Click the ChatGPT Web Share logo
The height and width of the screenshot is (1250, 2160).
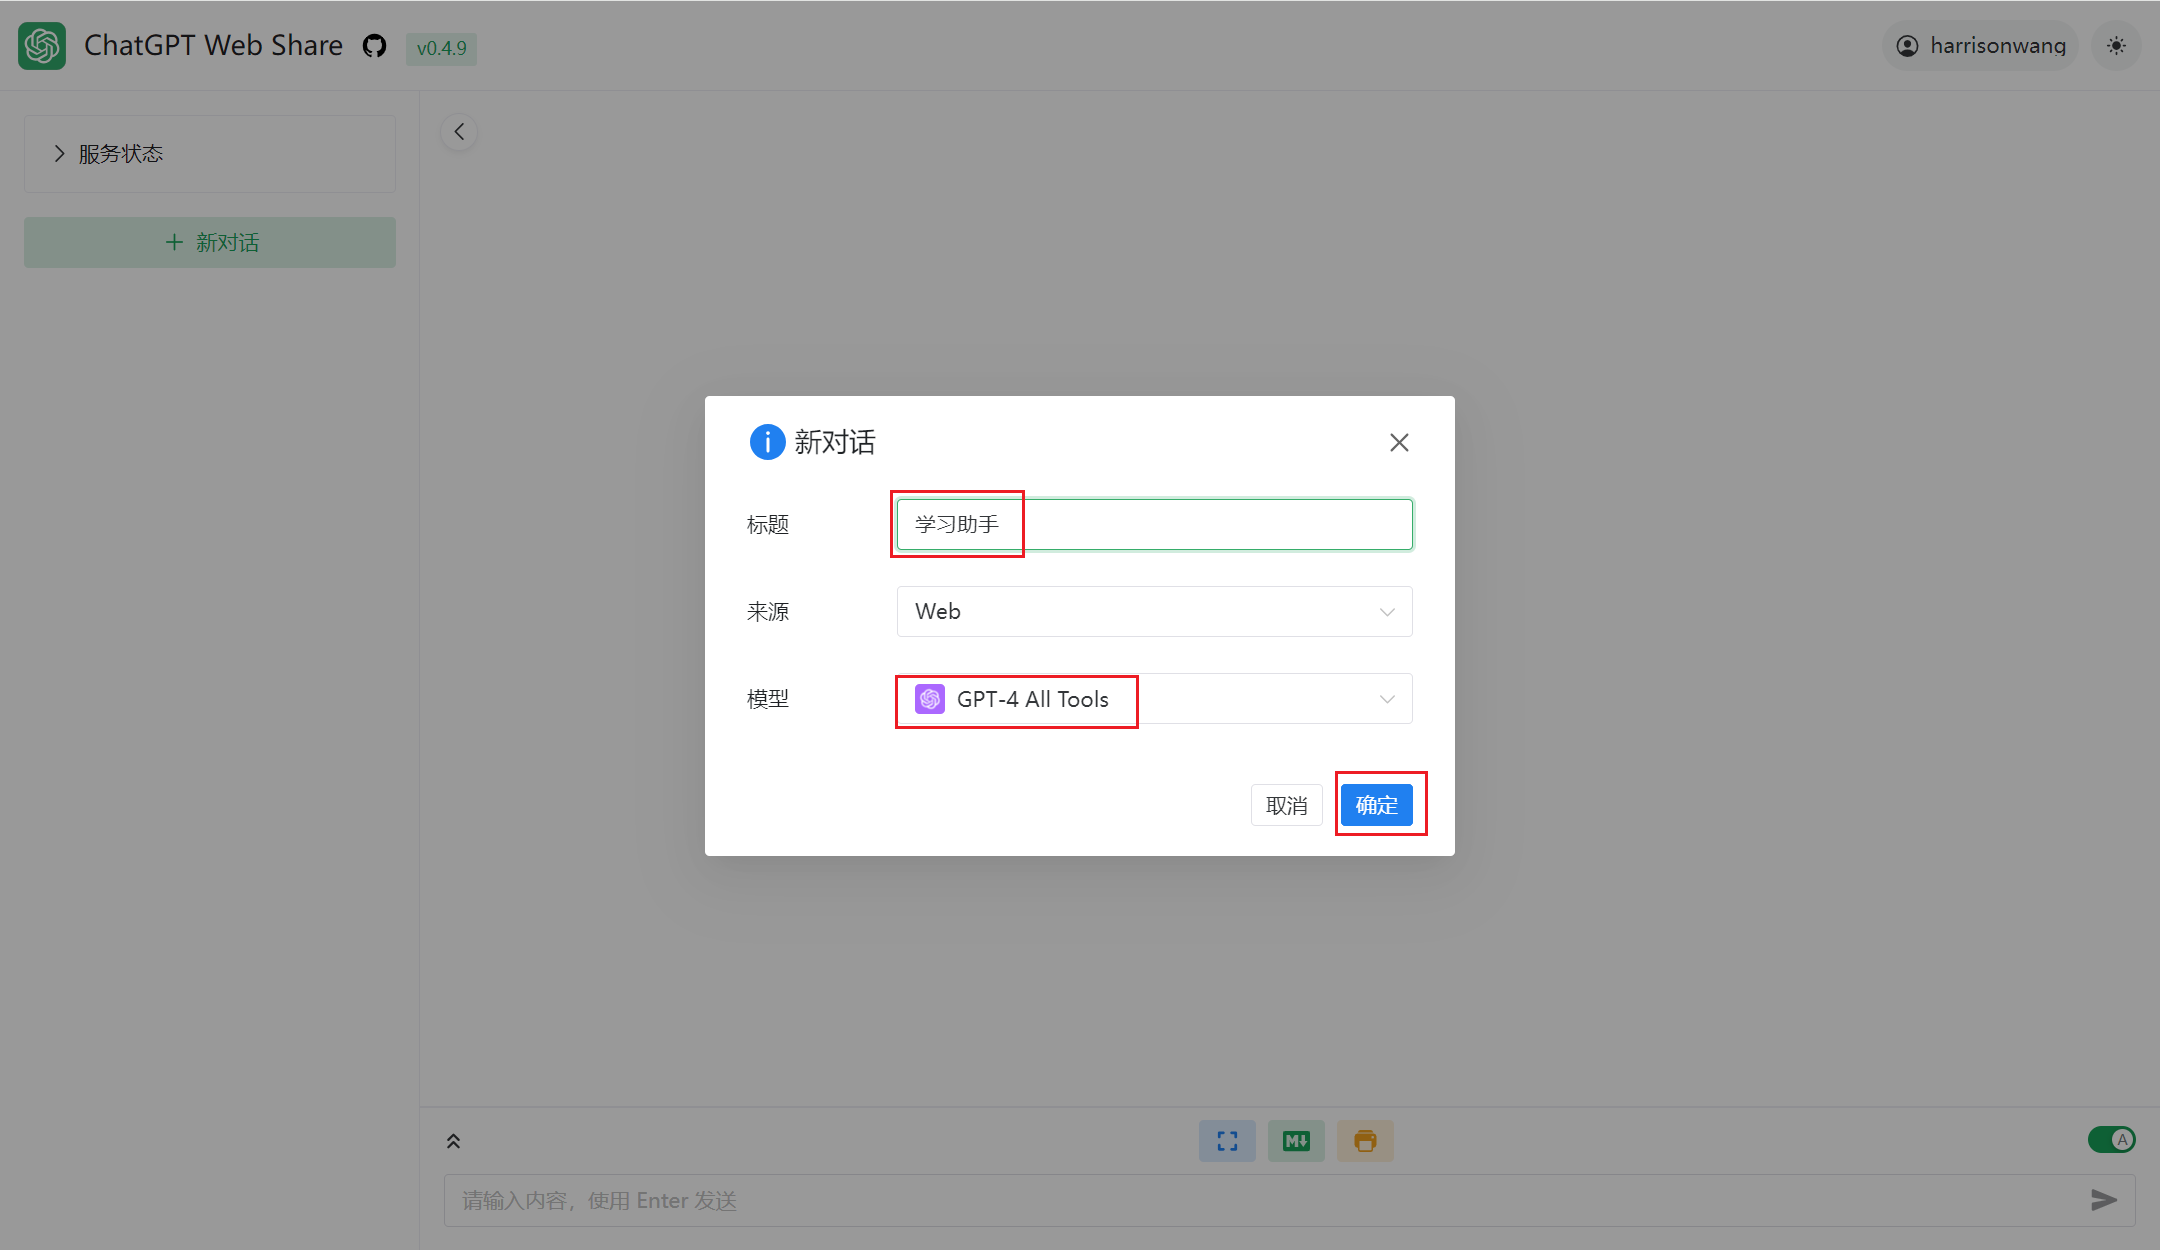42,46
